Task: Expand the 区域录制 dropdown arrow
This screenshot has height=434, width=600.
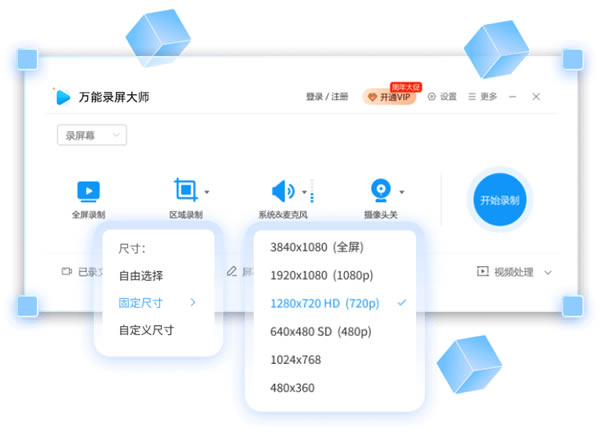Action: point(207,192)
